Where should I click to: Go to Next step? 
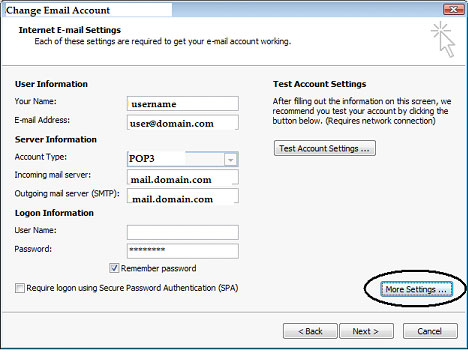tap(366, 331)
